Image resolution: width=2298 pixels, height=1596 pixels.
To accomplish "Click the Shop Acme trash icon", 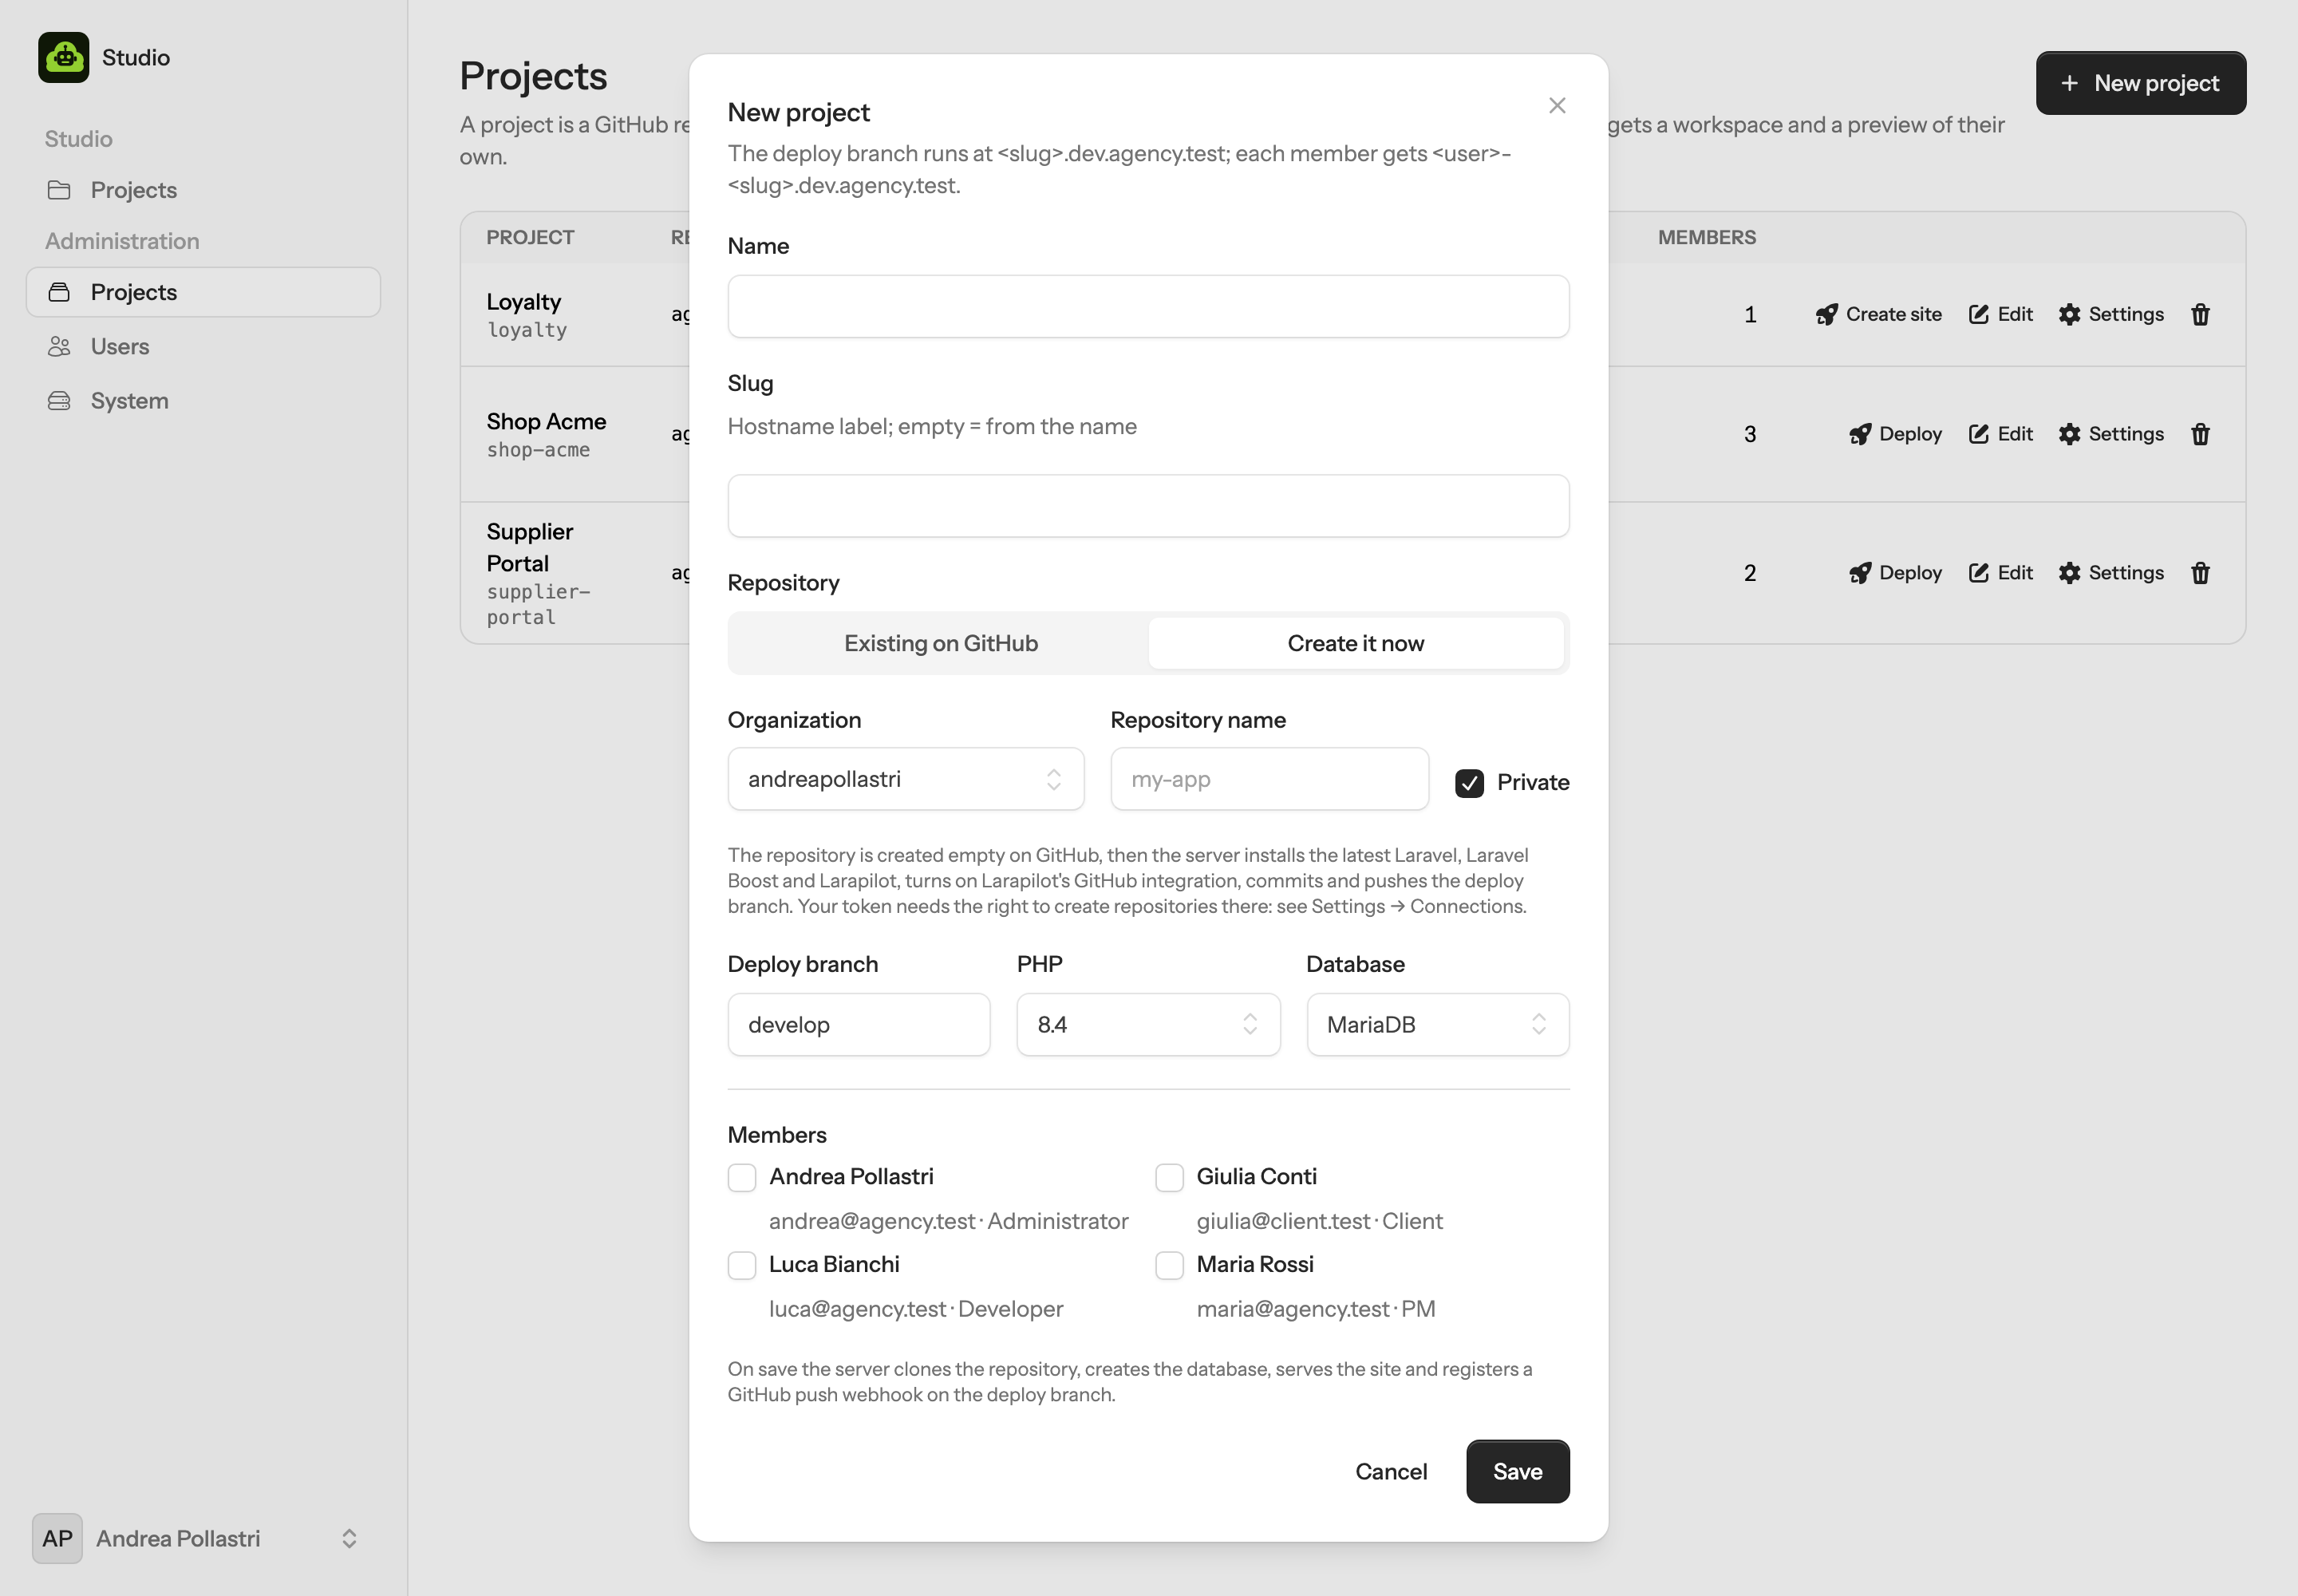I will pyautogui.click(x=2200, y=434).
